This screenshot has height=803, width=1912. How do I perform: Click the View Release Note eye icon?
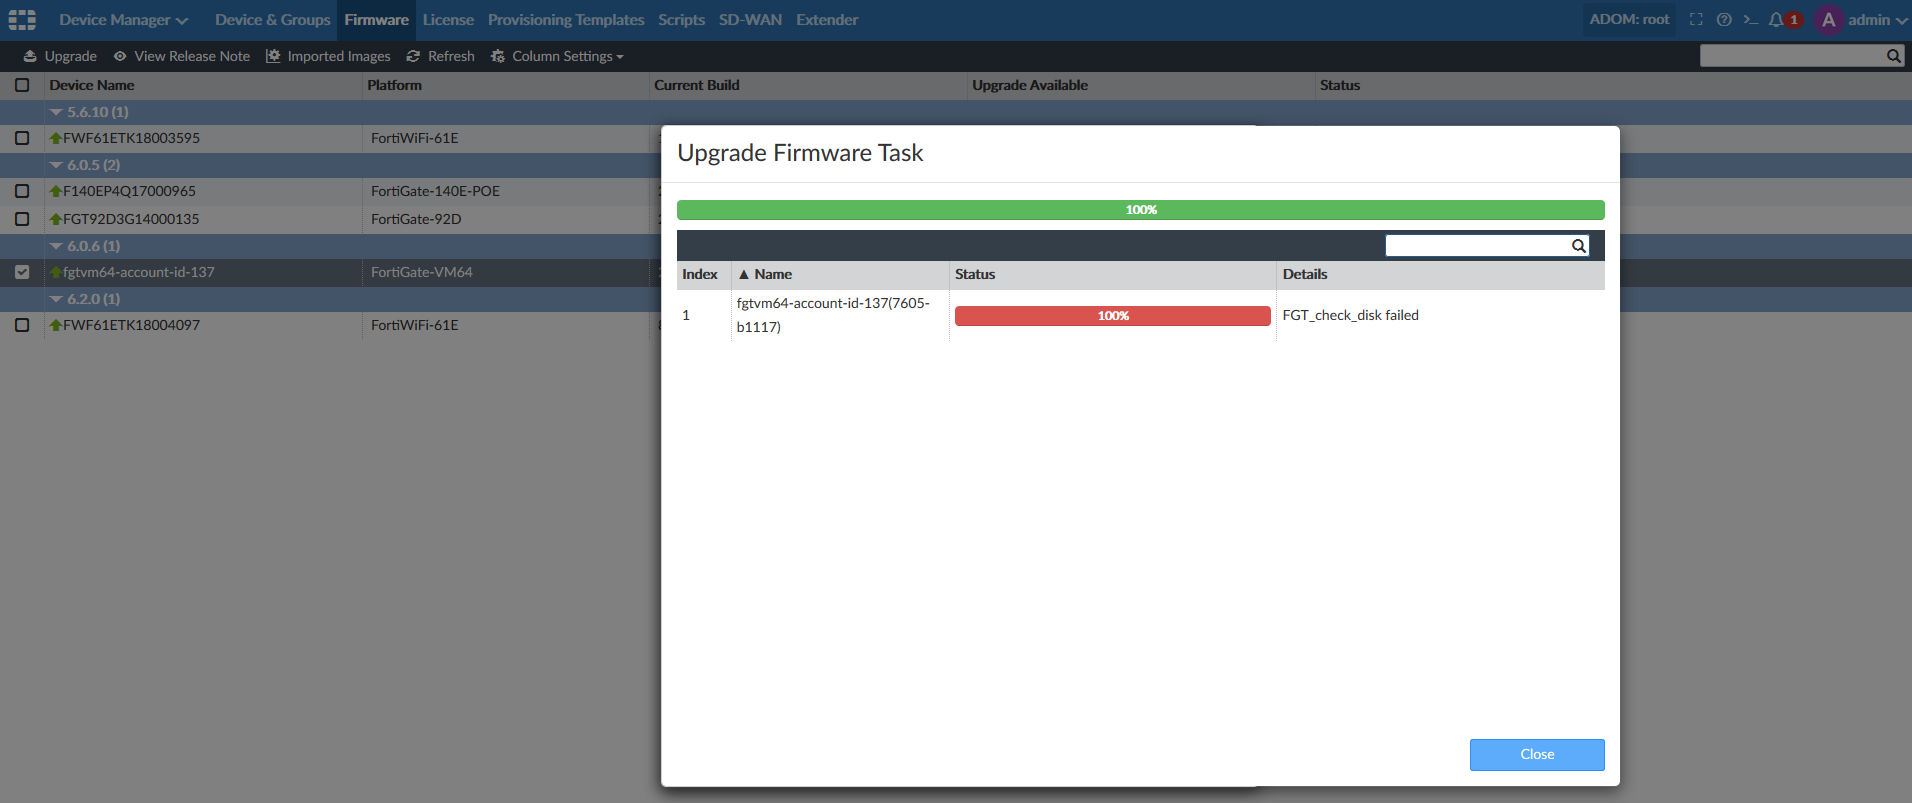pos(120,56)
